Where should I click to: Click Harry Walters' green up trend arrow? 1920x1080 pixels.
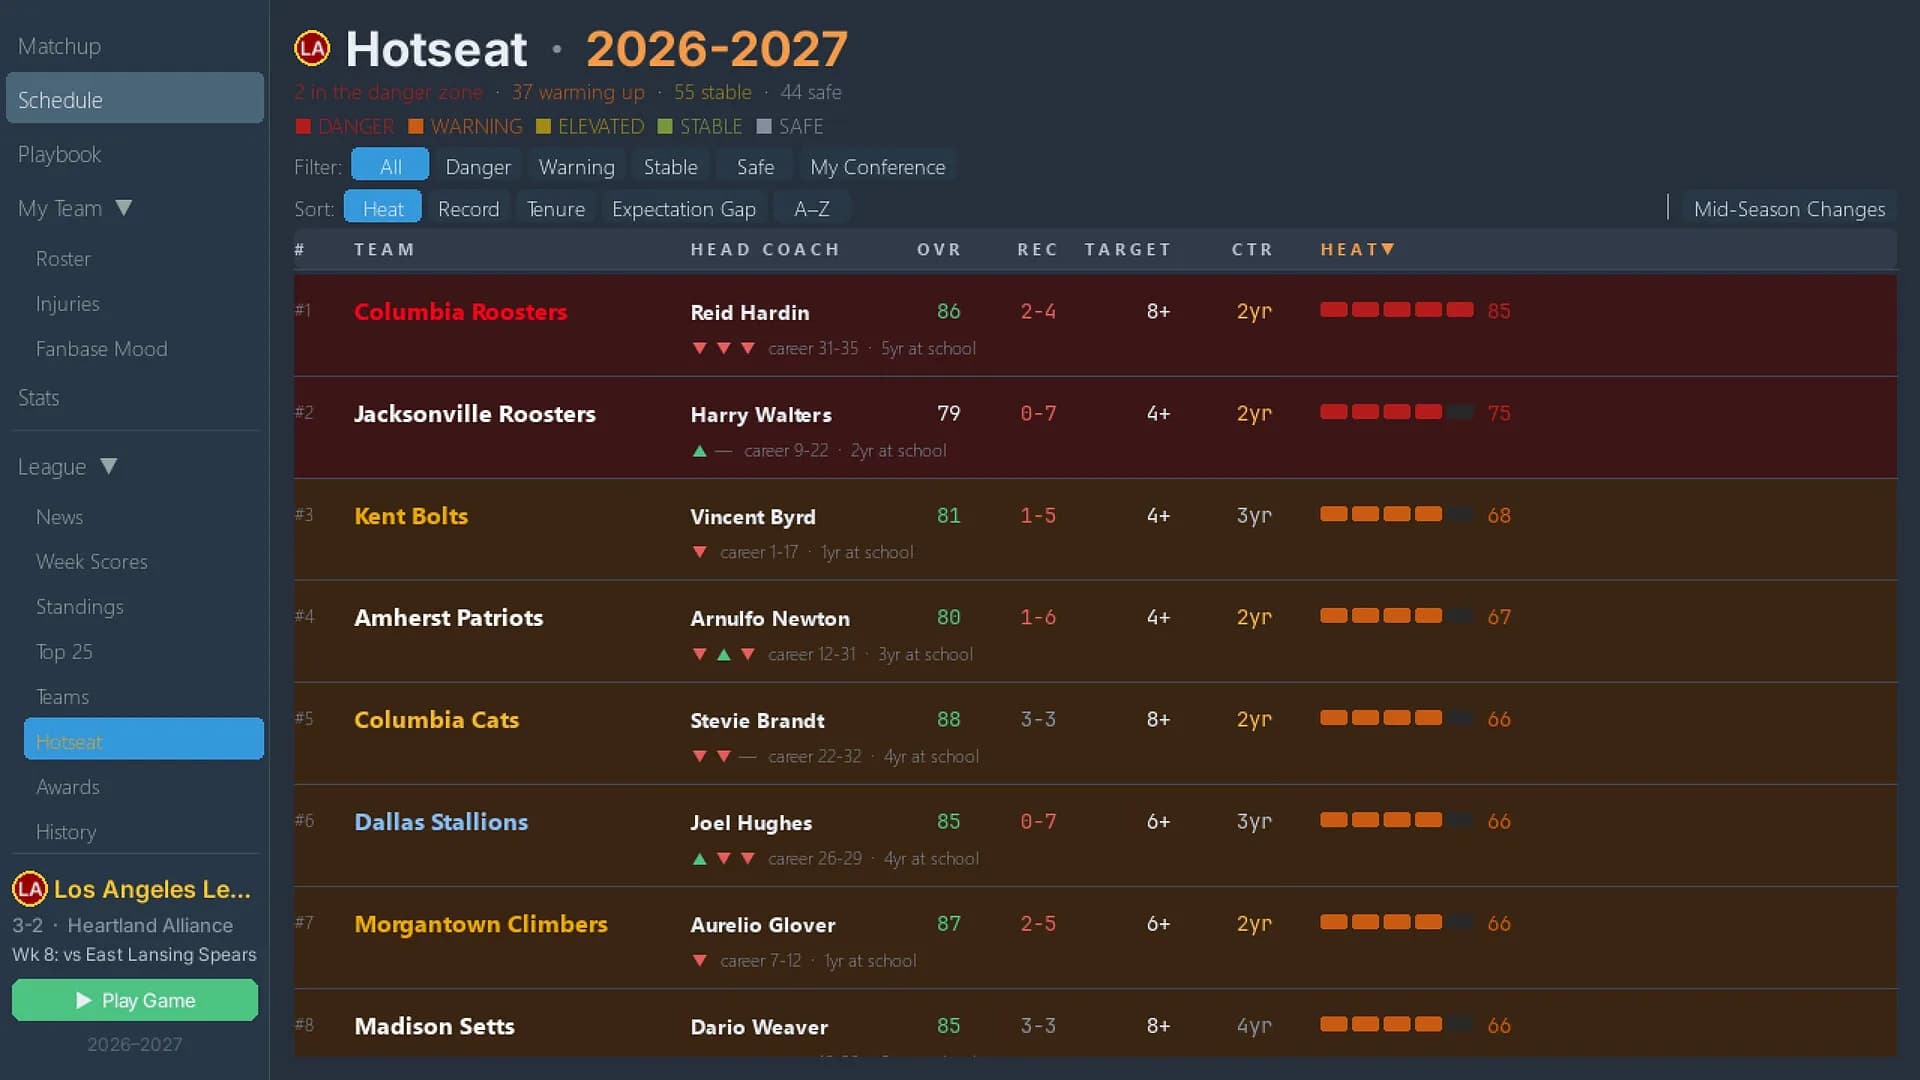click(x=700, y=451)
